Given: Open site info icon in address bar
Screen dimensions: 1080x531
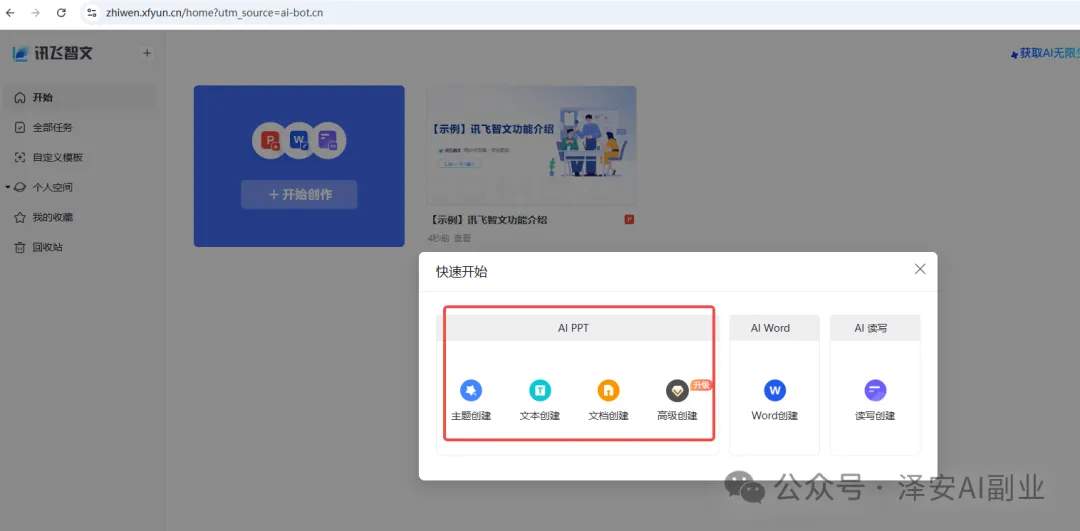Looking at the screenshot, I should pos(92,12).
